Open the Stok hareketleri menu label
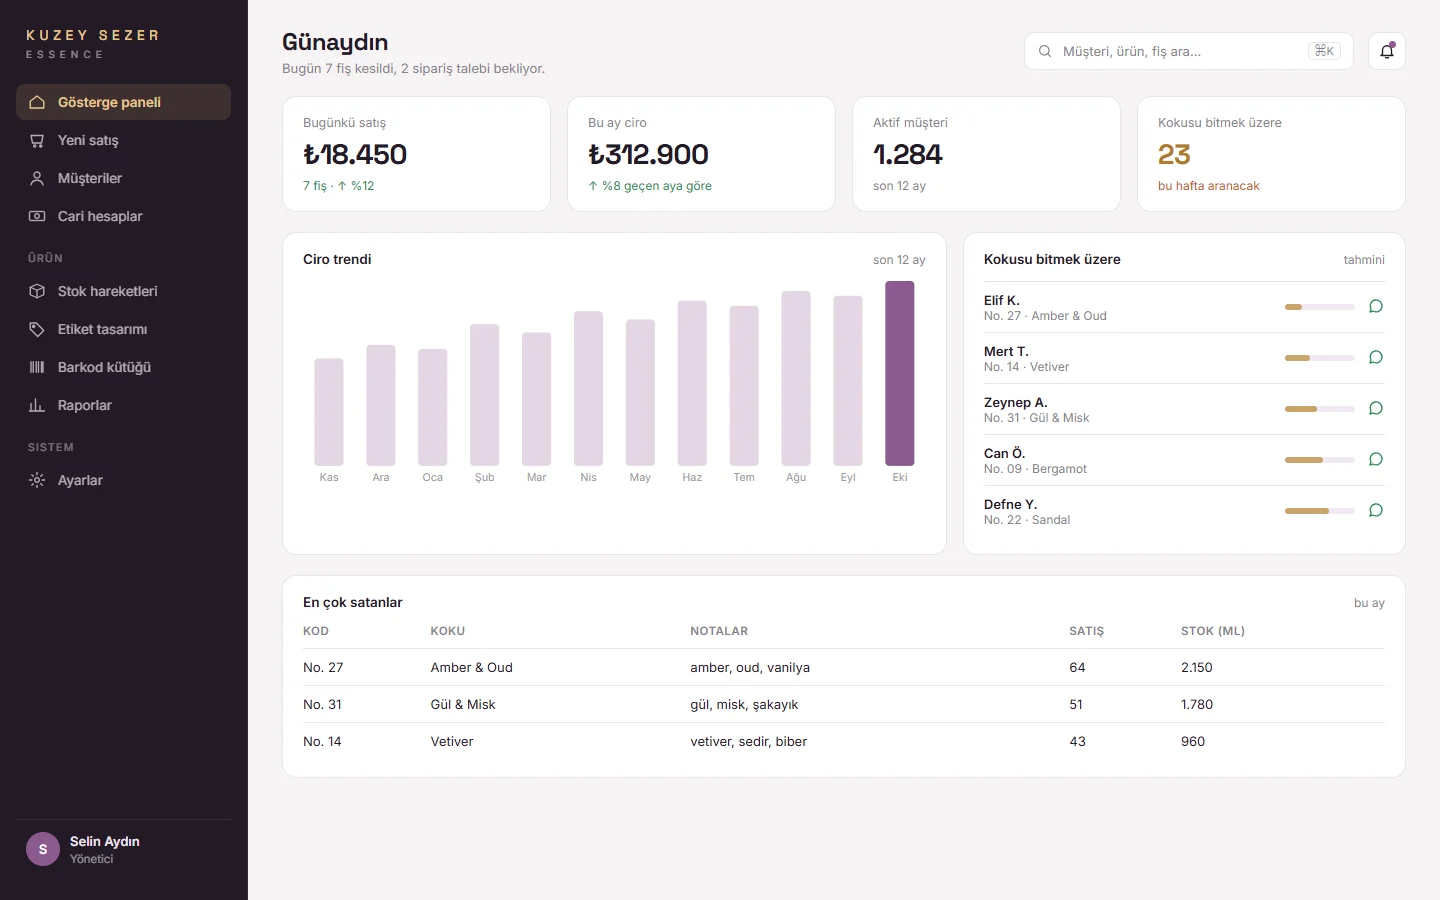 click(x=108, y=291)
